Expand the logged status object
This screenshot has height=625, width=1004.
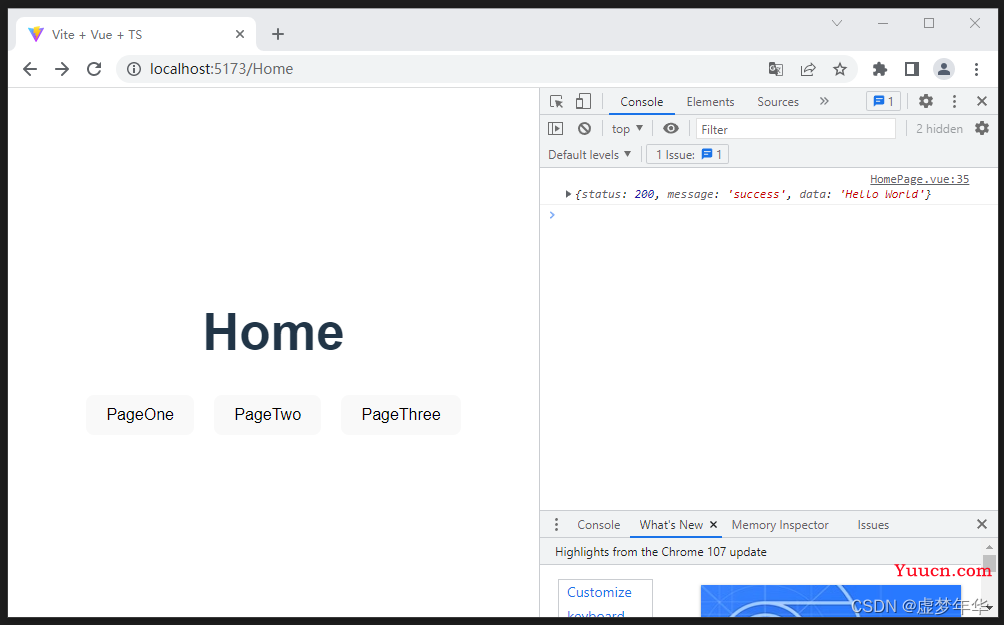568,194
